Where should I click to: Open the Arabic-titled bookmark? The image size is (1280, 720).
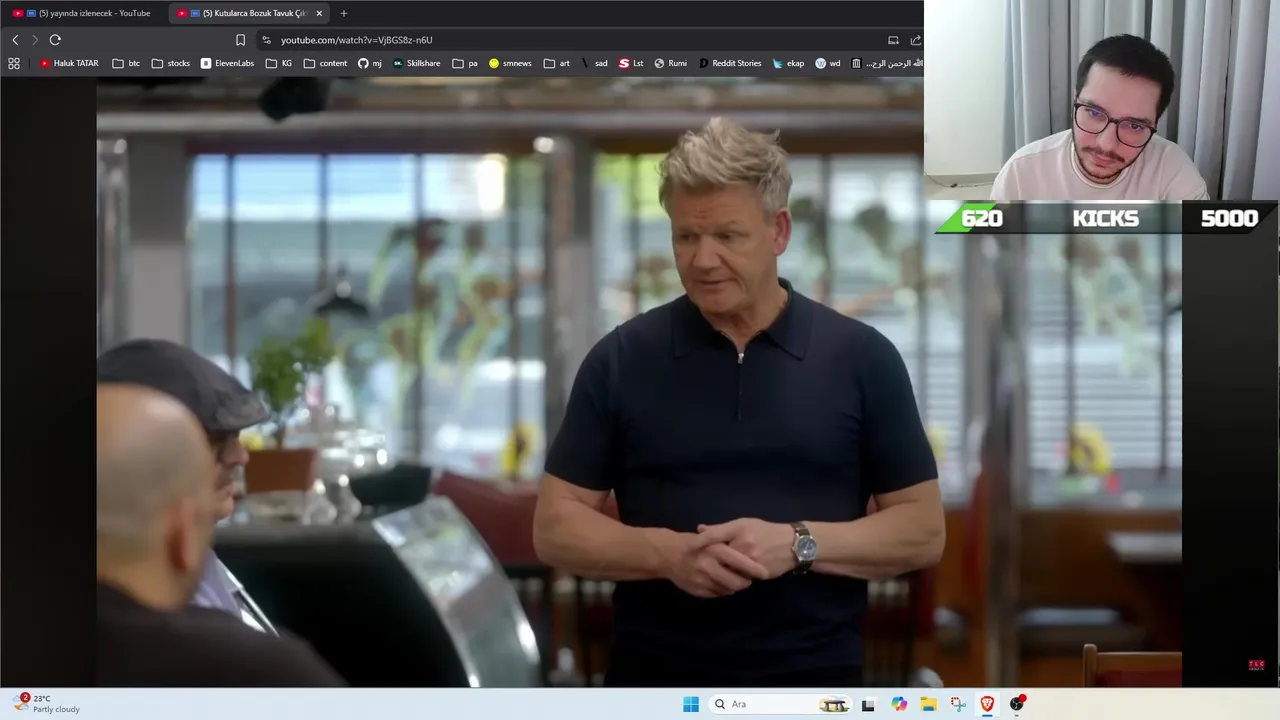point(886,63)
